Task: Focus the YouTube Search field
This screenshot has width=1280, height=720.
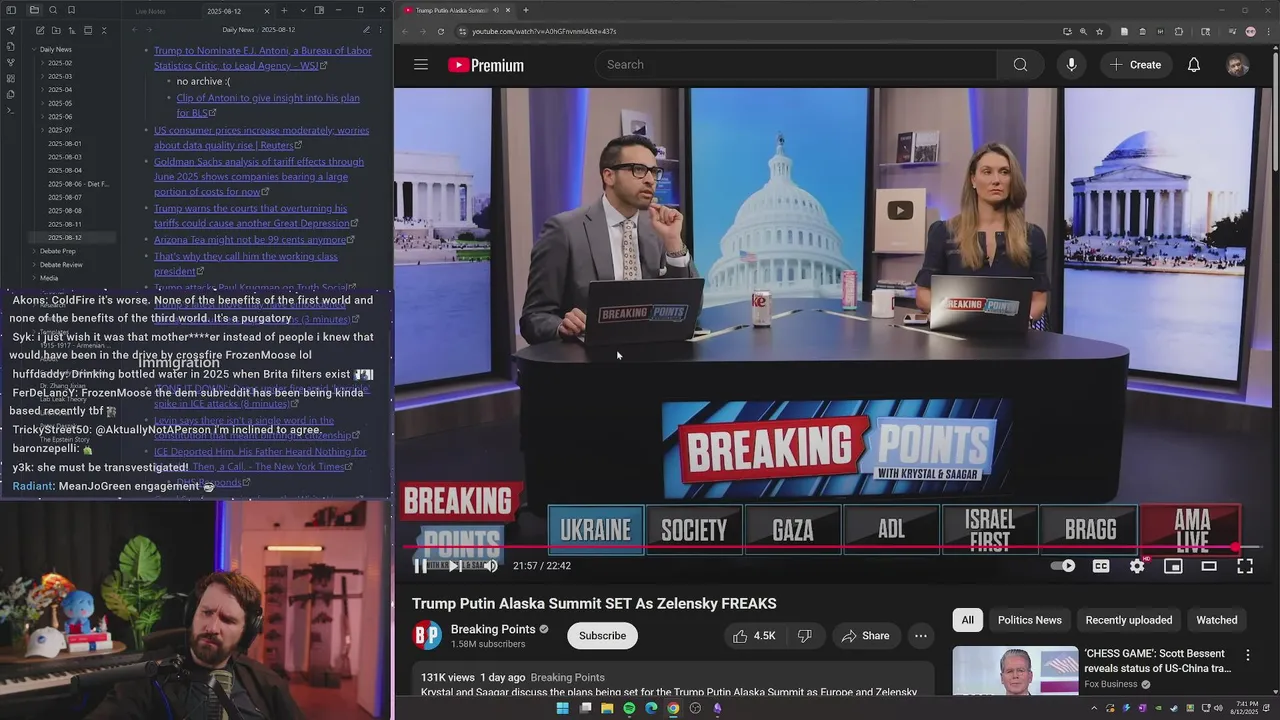Action: click(x=796, y=65)
